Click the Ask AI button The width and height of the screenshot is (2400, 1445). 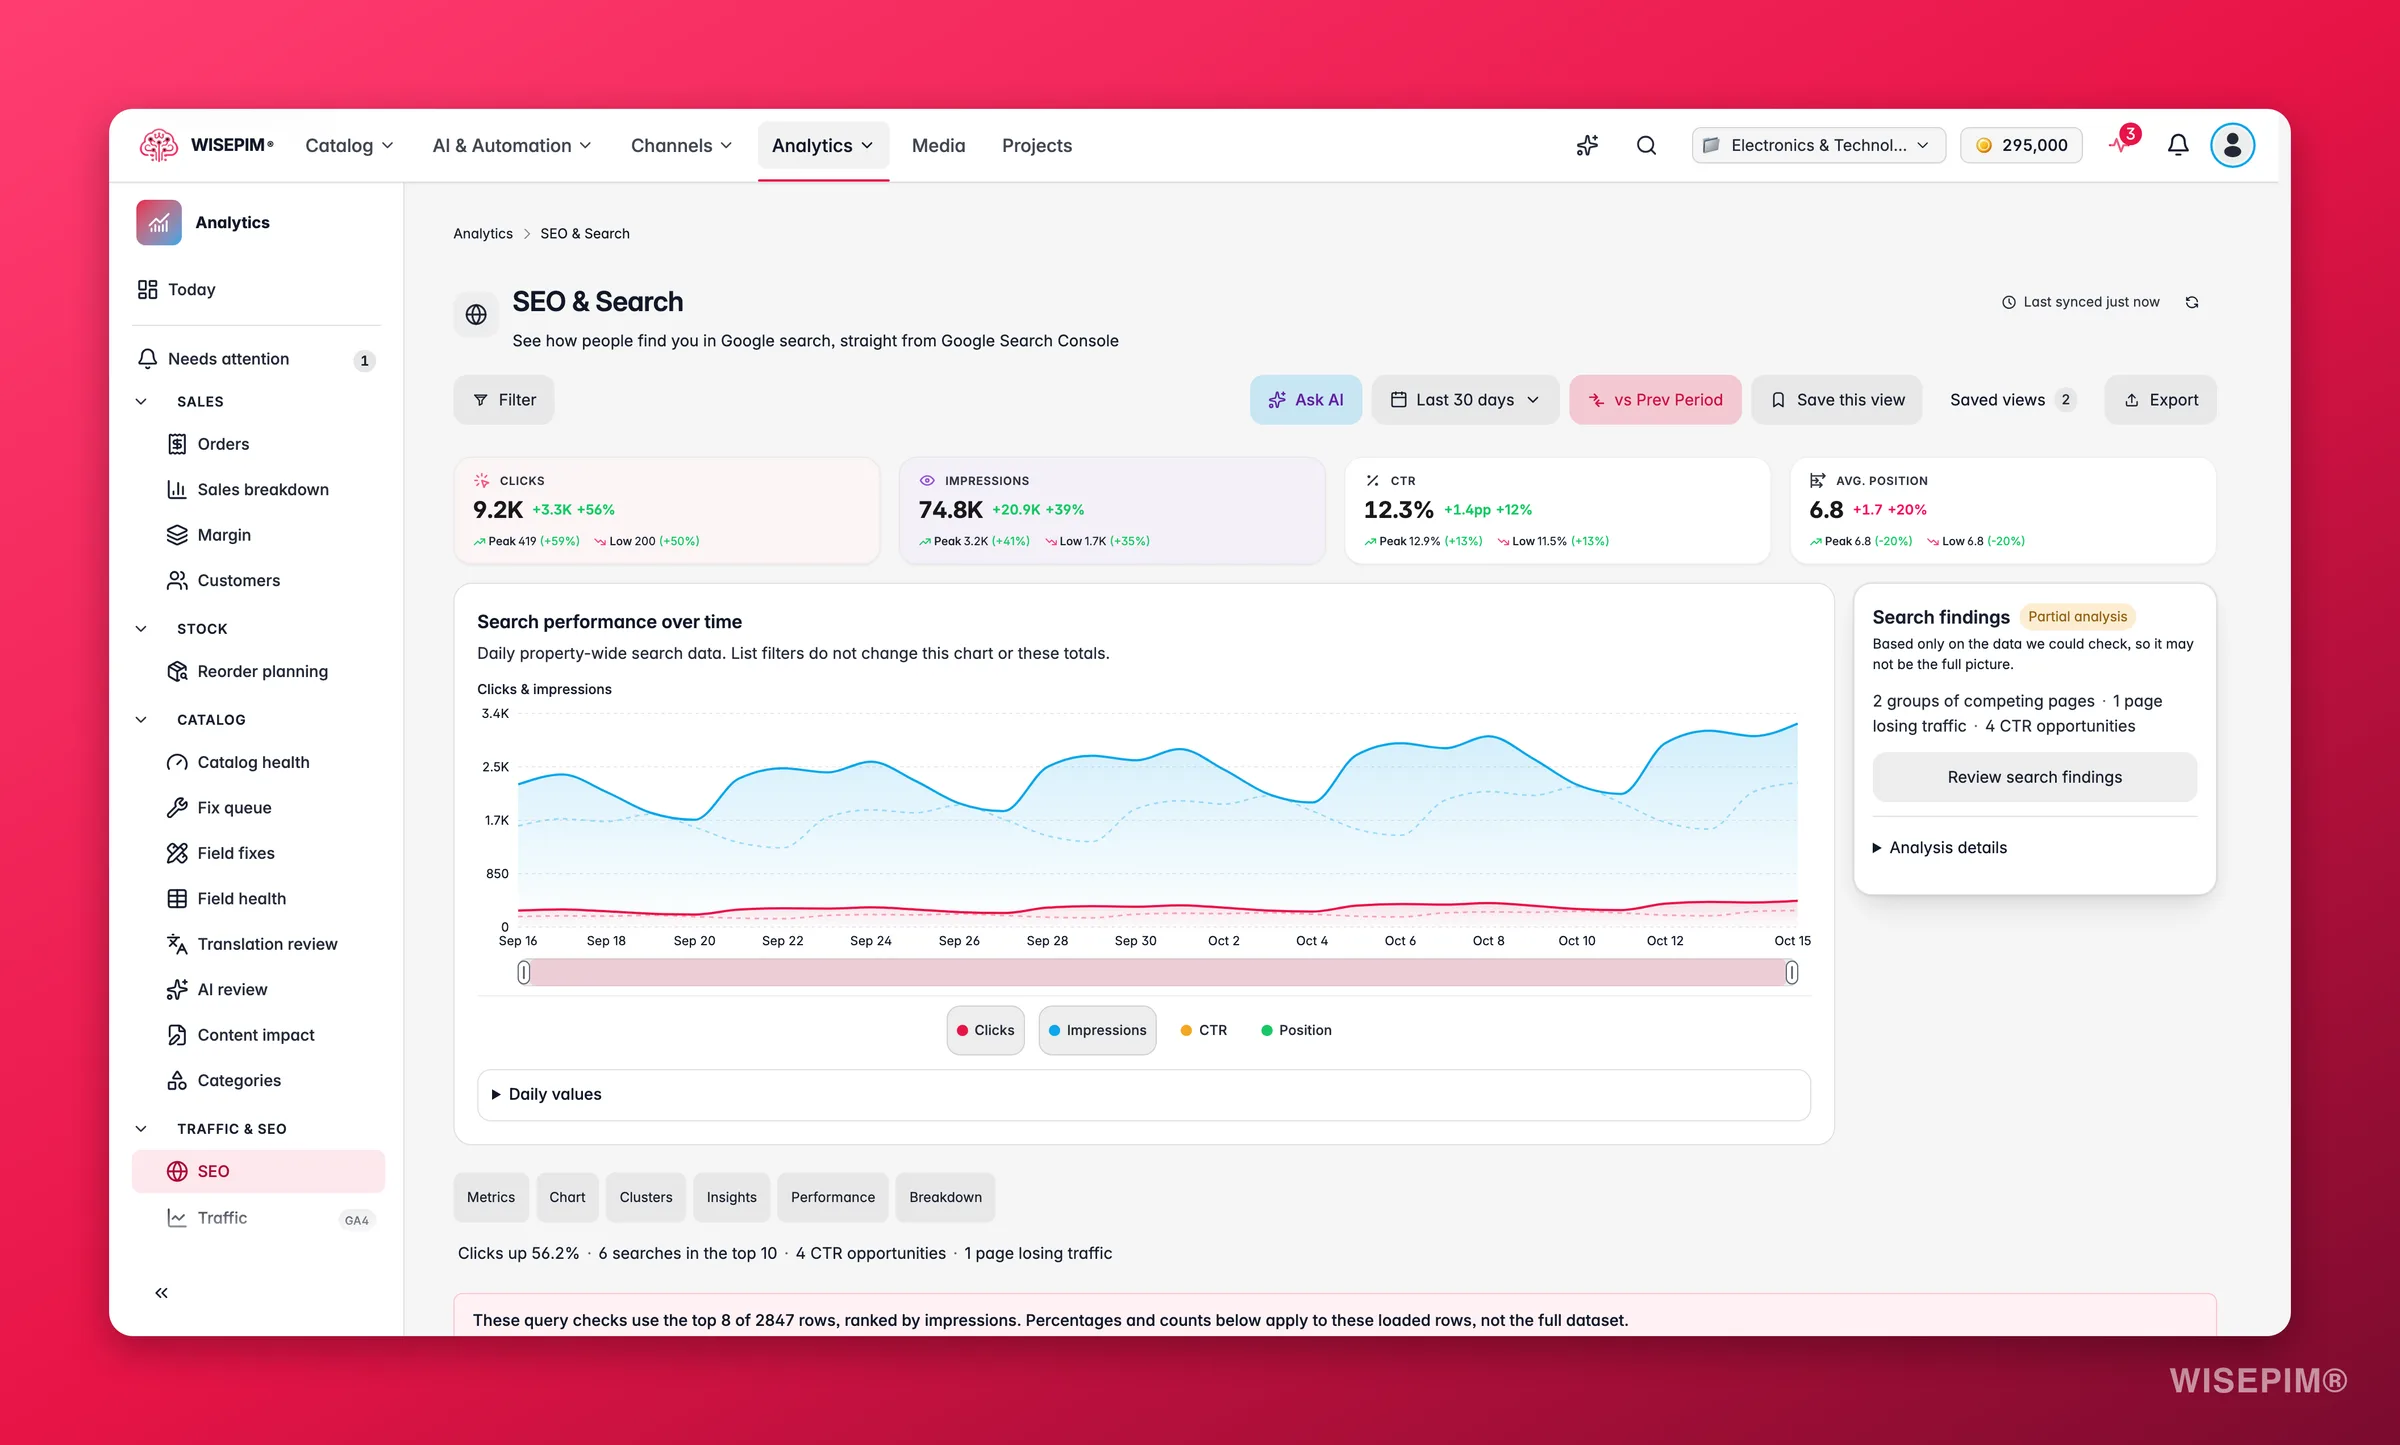(1305, 400)
